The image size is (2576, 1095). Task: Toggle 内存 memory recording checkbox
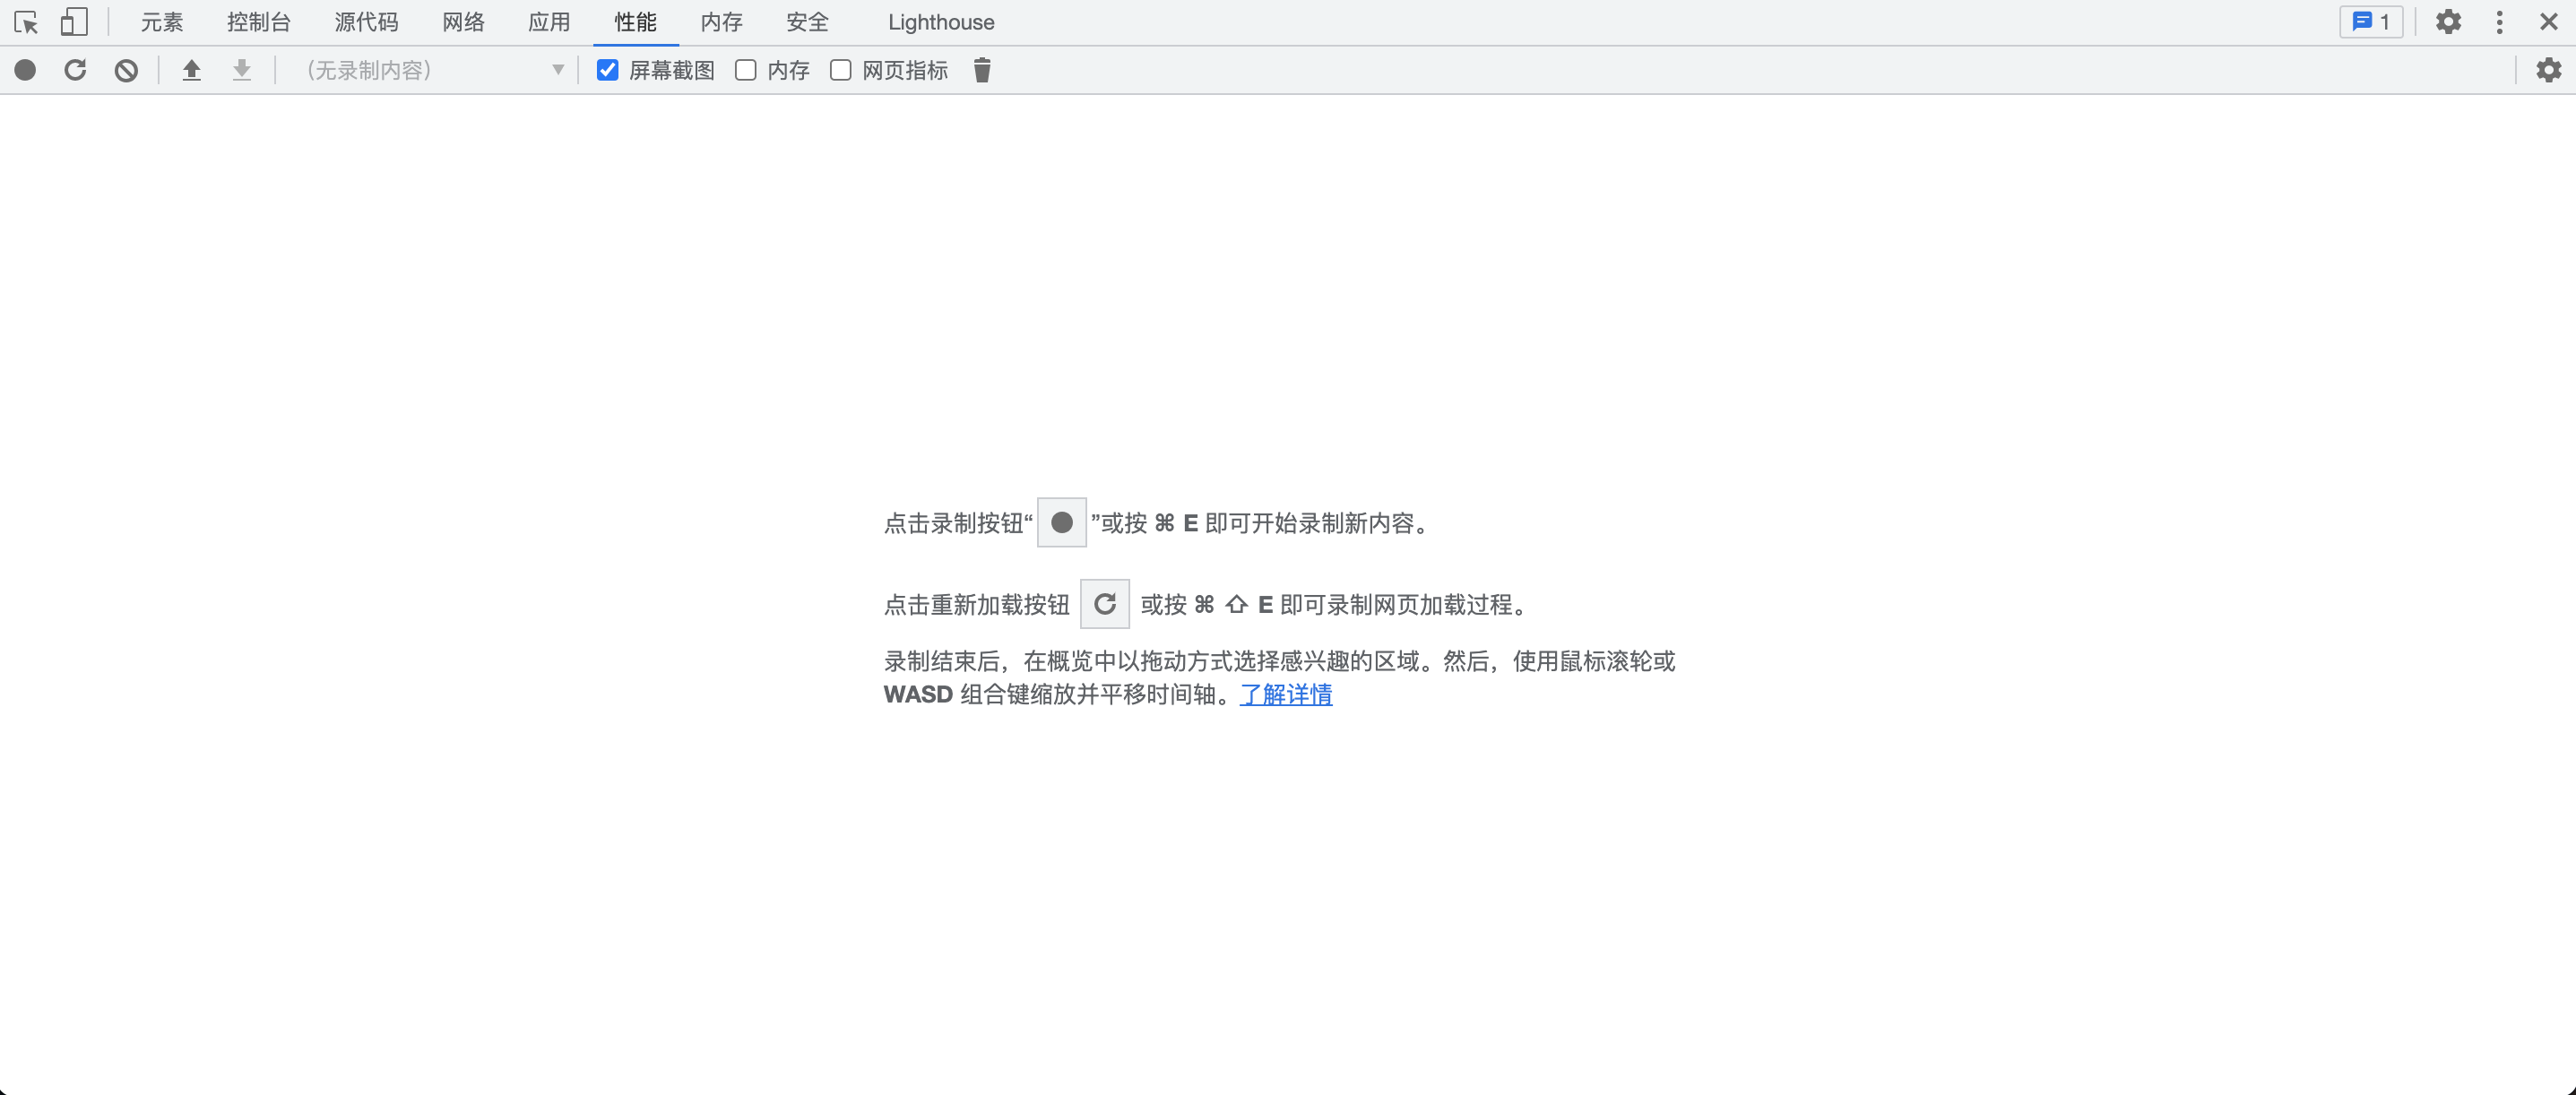(746, 71)
